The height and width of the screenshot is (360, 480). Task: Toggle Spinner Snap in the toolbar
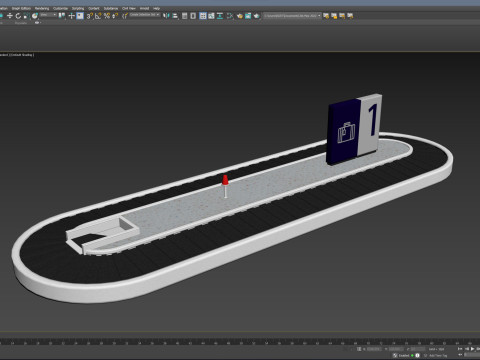pyautogui.click(x=115, y=16)
